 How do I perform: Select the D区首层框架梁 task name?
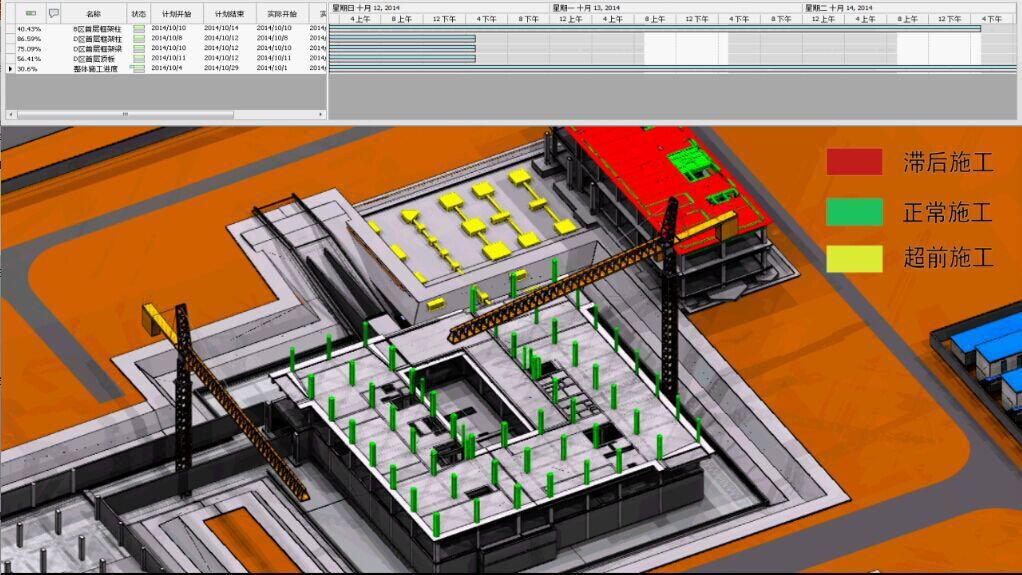point(97,48)
